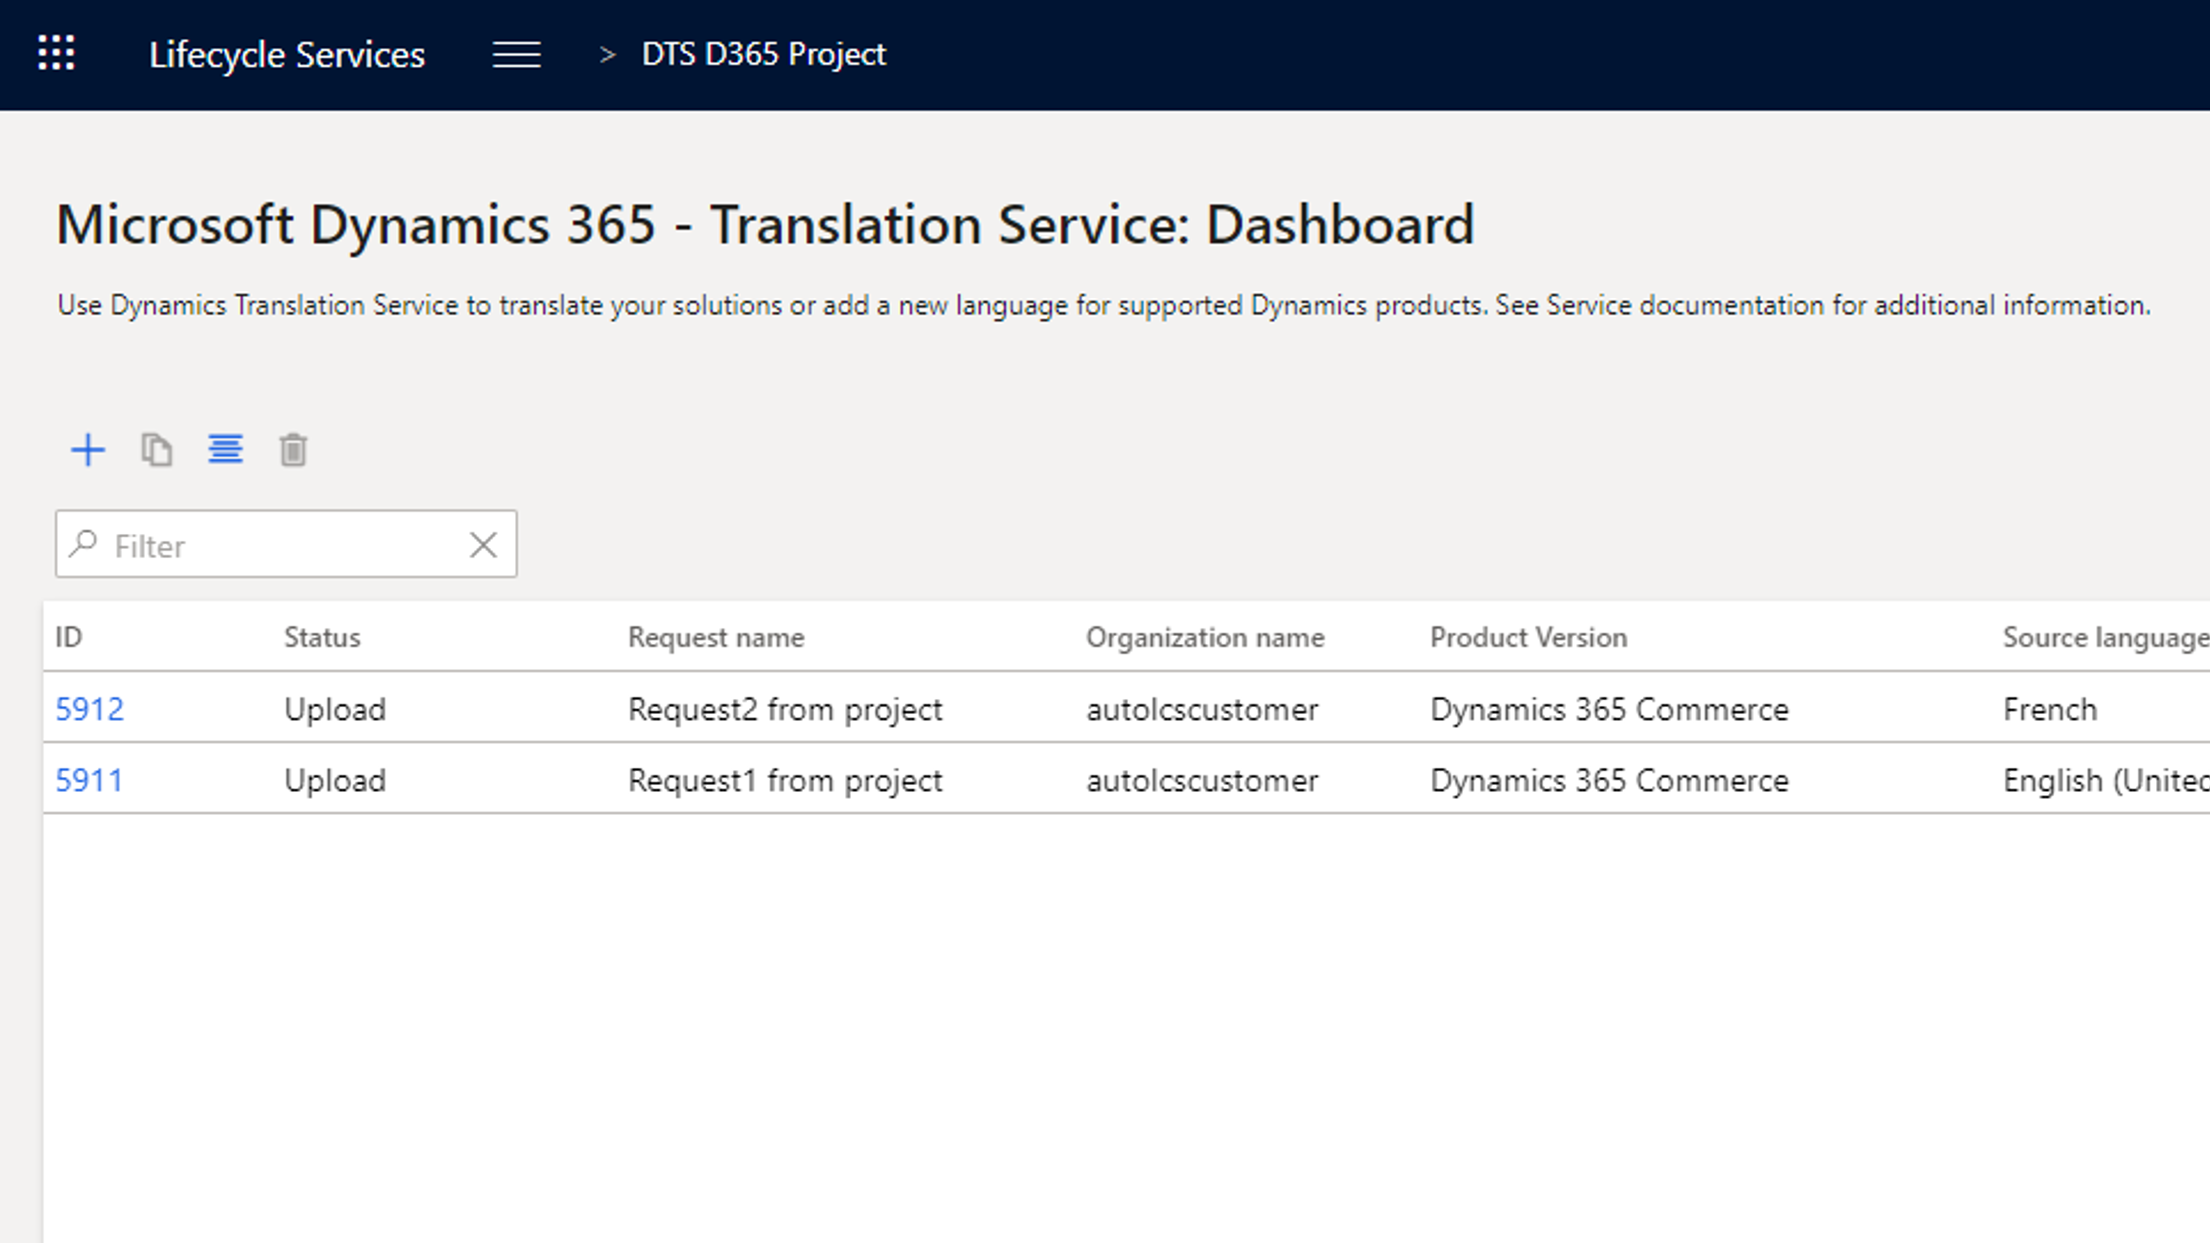Click the filter search magnifier icon
Viewport: 2210px width, 1243px height.
[84, 544]
